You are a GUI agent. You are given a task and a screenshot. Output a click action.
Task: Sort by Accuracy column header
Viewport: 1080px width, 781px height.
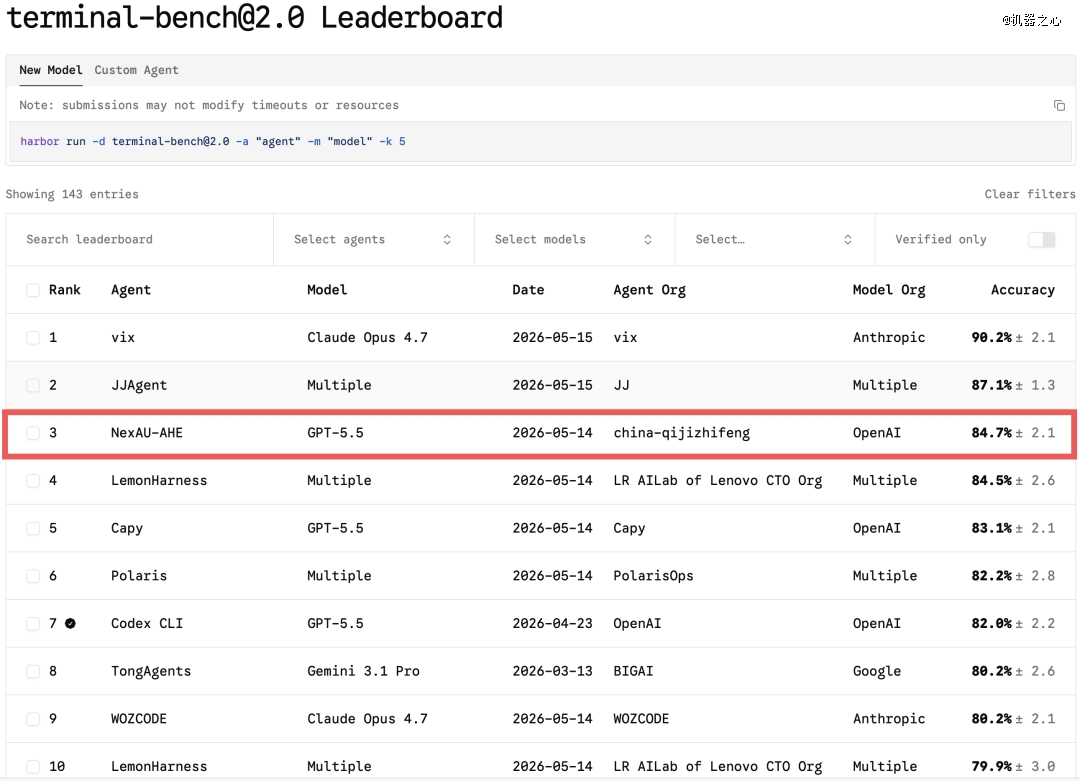(1023, 290)
